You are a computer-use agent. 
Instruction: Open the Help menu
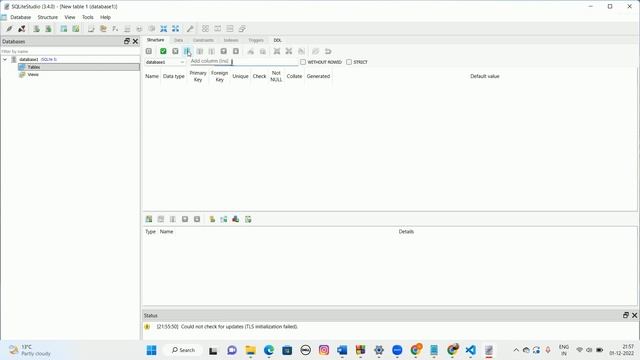105,17
